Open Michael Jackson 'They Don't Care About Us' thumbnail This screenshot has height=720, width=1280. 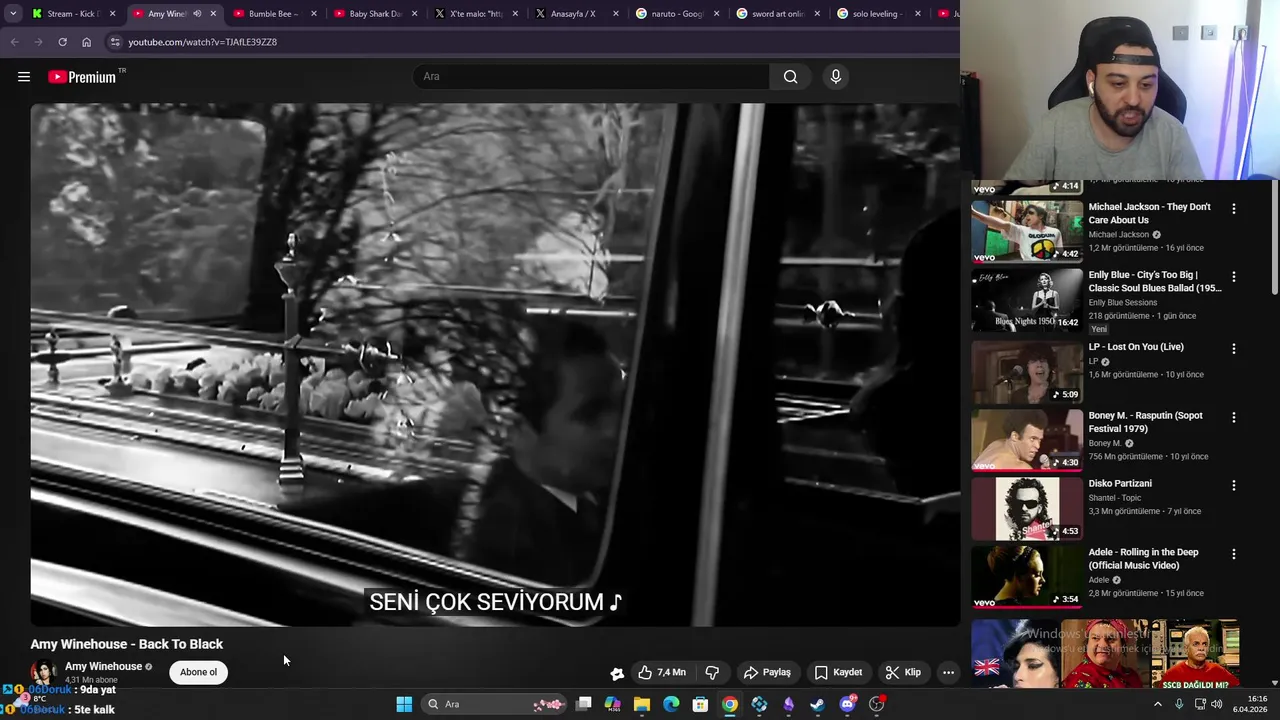tap(1027, 231)
